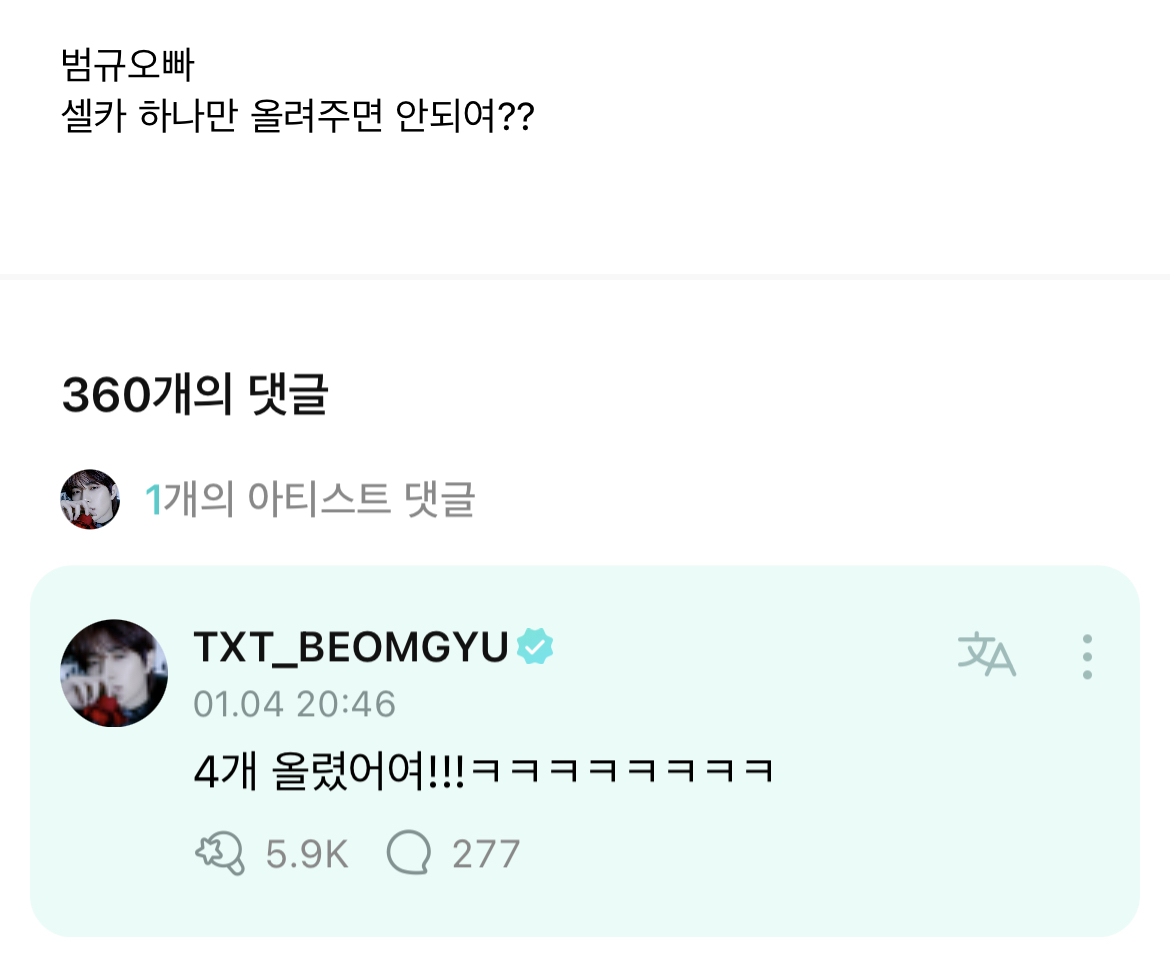The width and height of the screenshot is (1170, 963).
Task: Translate the TXT_BEOMGYU comment
Action: click(986, 654)
